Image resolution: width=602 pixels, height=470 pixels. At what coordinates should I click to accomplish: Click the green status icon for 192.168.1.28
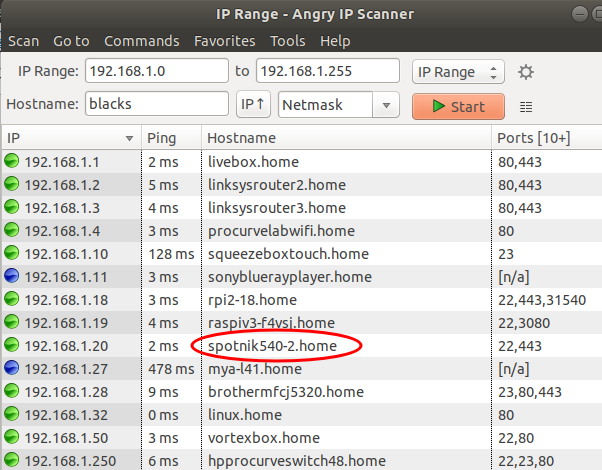tap(12, 391)
